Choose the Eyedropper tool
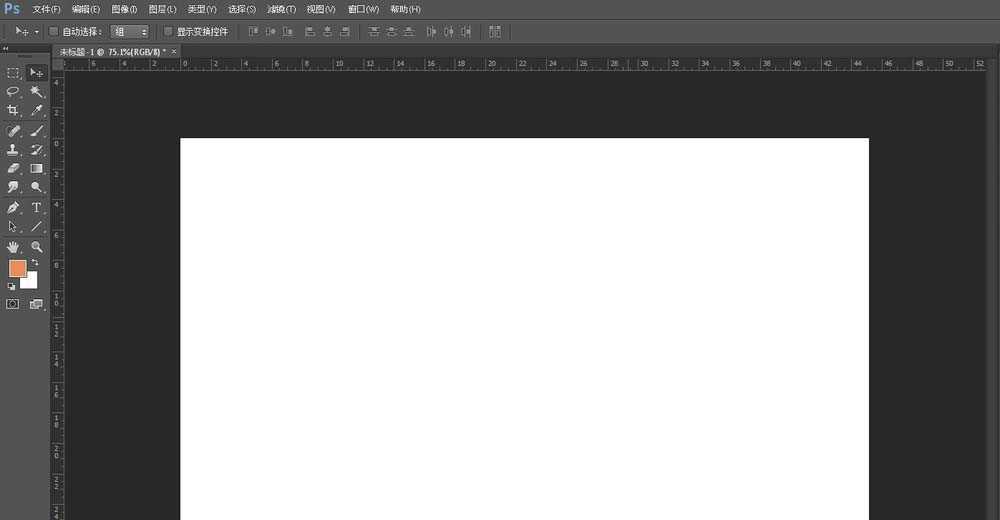Image resolution: width=1000 pixels, height=520 pixels. pos(36,111)
